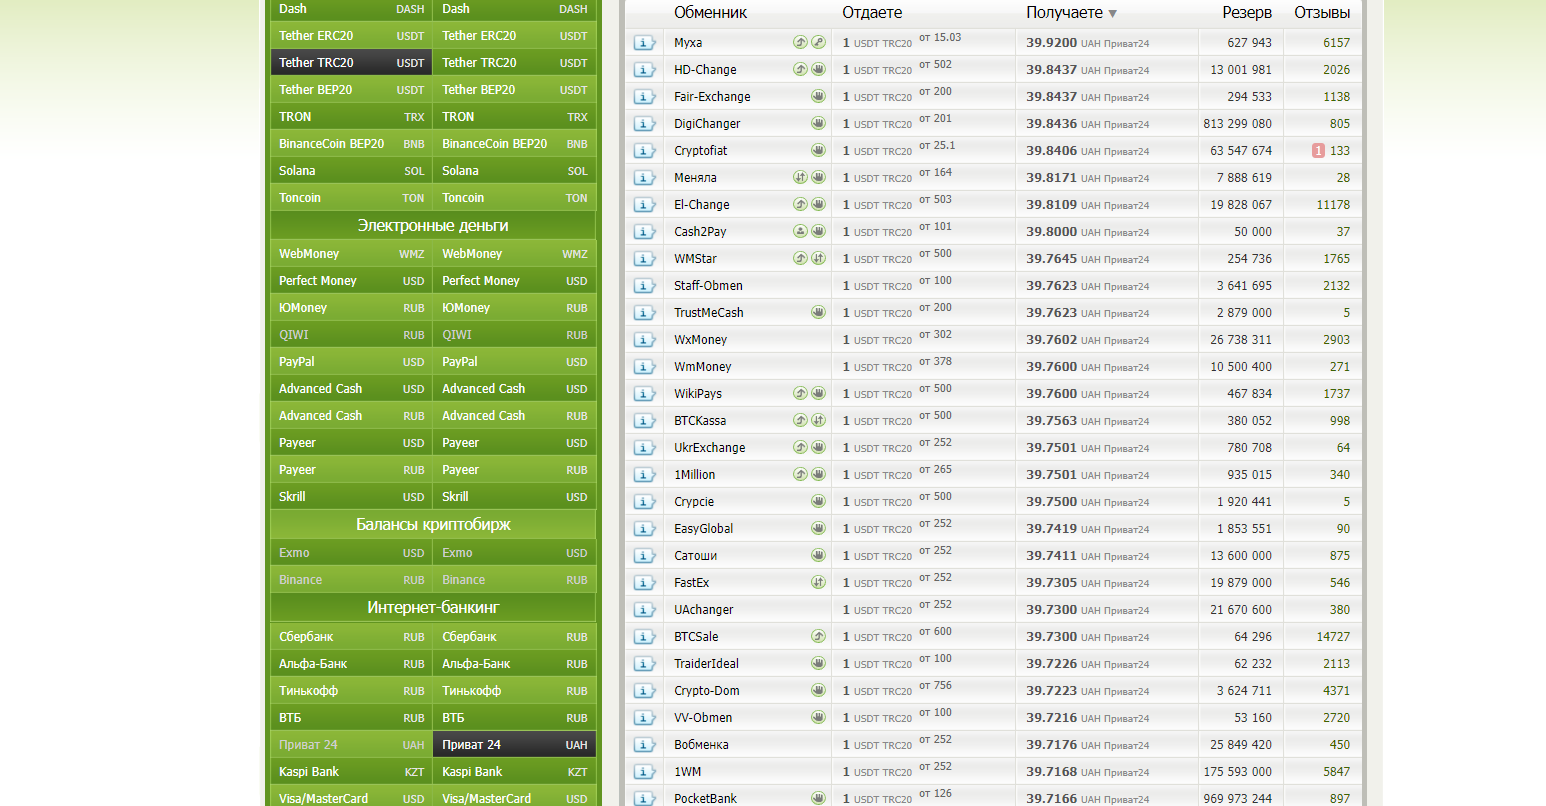This screenshot has height=806, width=1546.
Task: Select Сбербank RUB in the receive column
Action: (x=514, y=637)
